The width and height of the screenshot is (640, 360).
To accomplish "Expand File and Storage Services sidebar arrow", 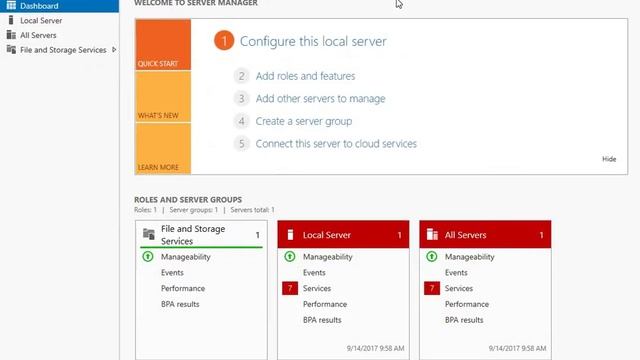I will coord(114,49).
